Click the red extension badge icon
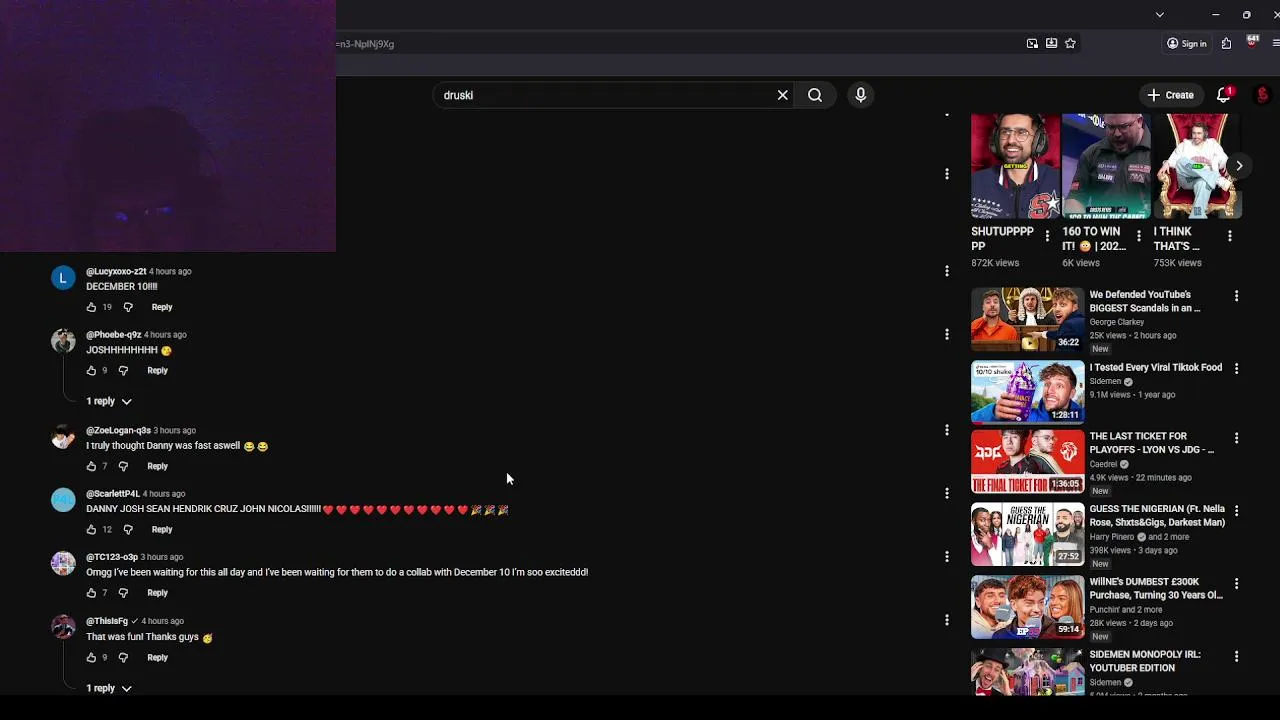This screenshot has height=720, width=1280. (x=1251, y=43)
